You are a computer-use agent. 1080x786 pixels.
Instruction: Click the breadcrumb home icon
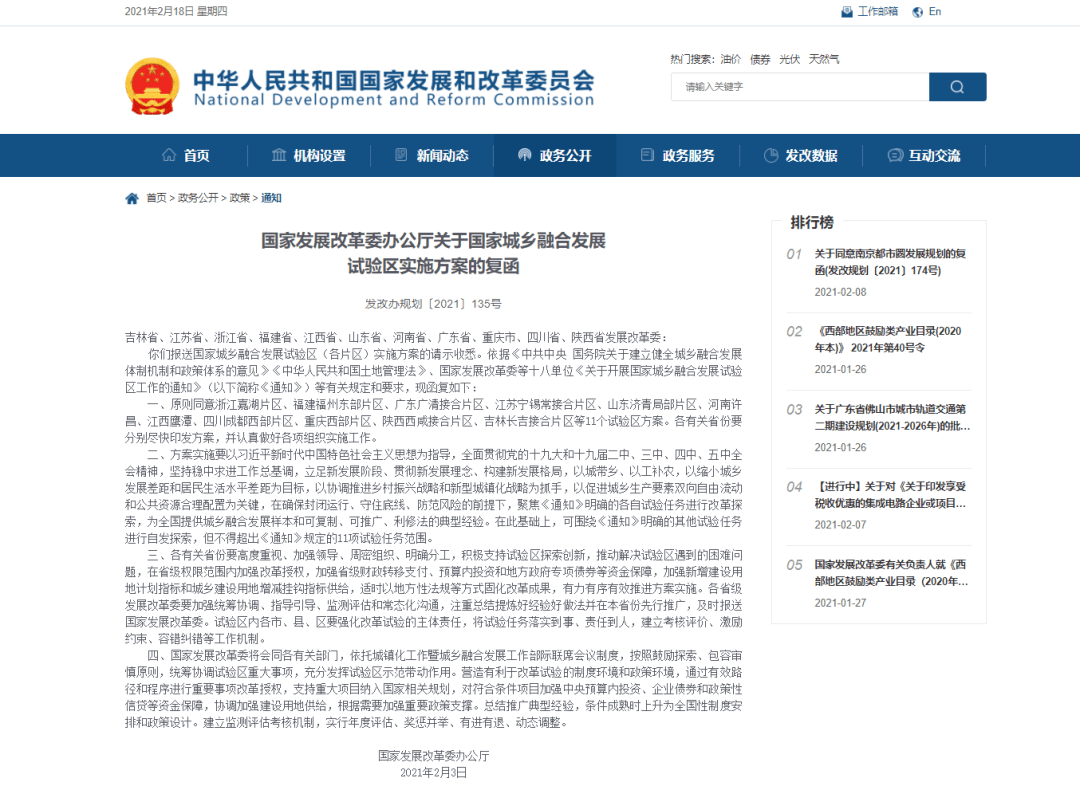tap(132, 198)
